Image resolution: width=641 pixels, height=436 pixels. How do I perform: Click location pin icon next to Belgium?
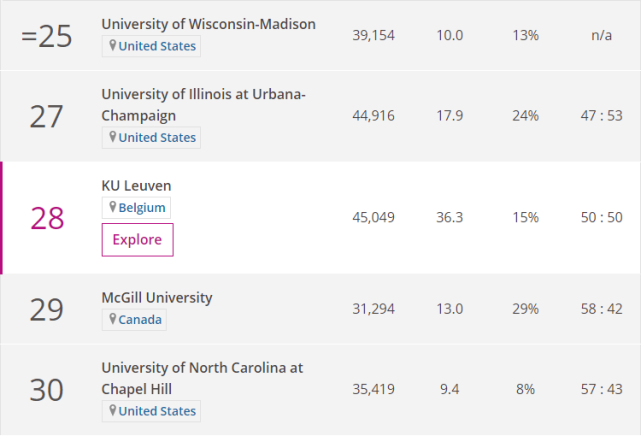click(x=113, y=207)
